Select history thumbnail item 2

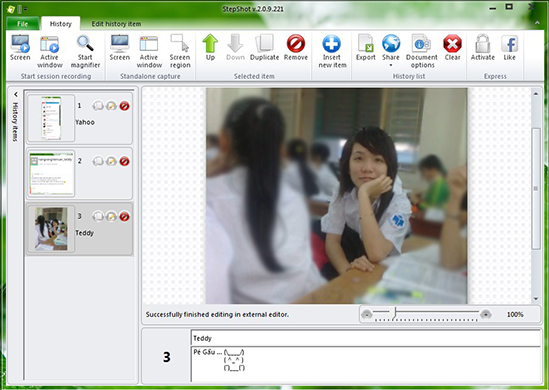click(x=51, y=173)
